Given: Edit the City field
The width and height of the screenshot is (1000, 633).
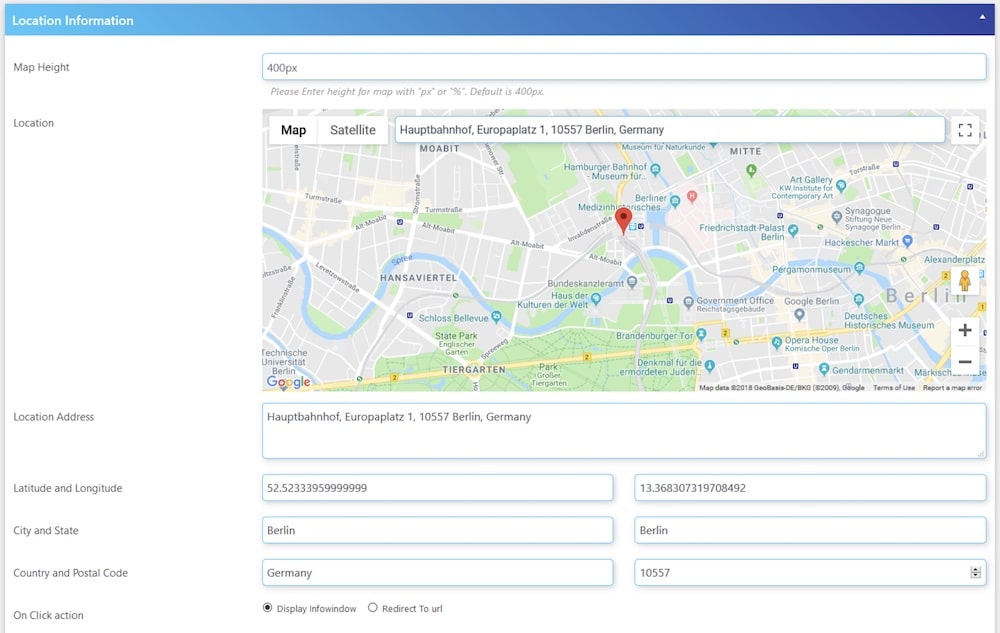Looking at the screenshot, I should tap(438, 530).
